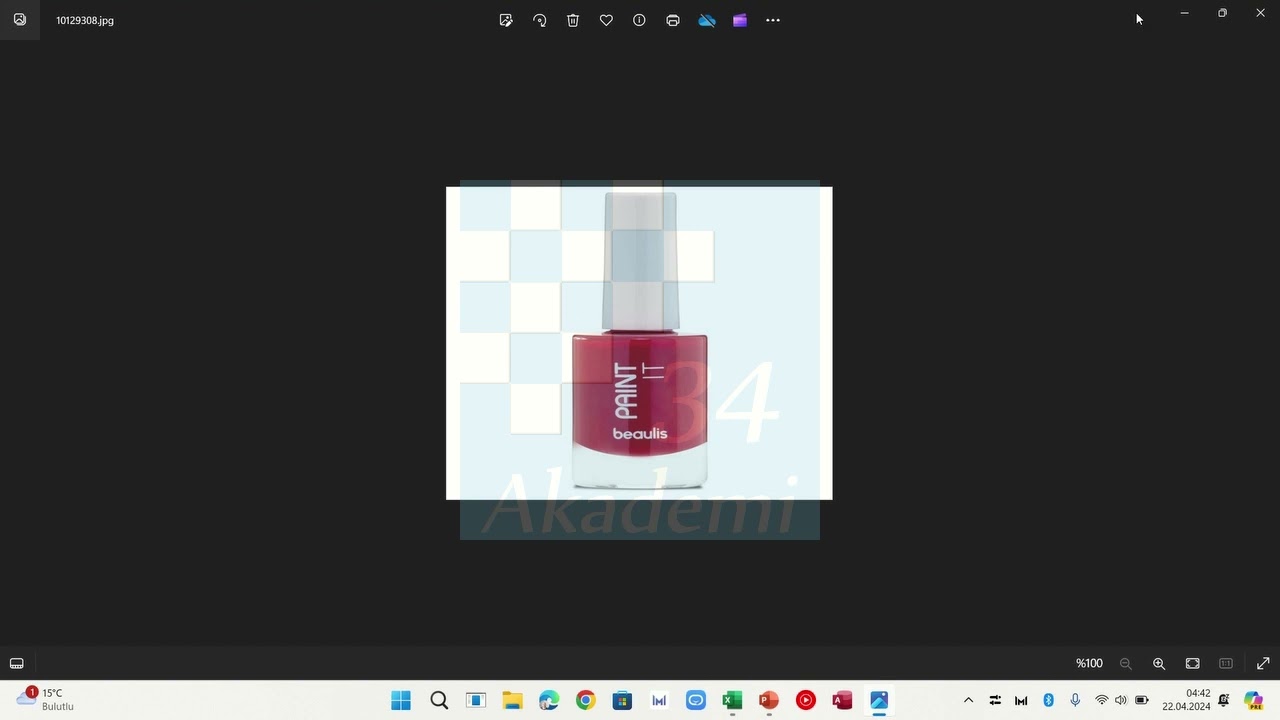Open notifications bell icon in tray
The width and height of the screenshot is (1280, 720).
click(x=1224, y=700)
